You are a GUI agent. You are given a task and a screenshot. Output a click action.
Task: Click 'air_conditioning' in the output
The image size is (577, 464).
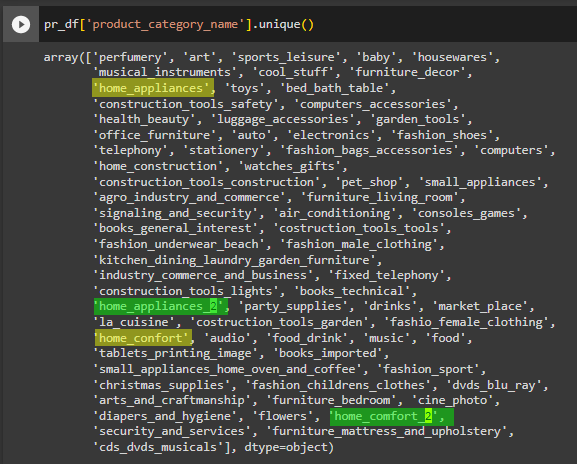coord(334,213)
